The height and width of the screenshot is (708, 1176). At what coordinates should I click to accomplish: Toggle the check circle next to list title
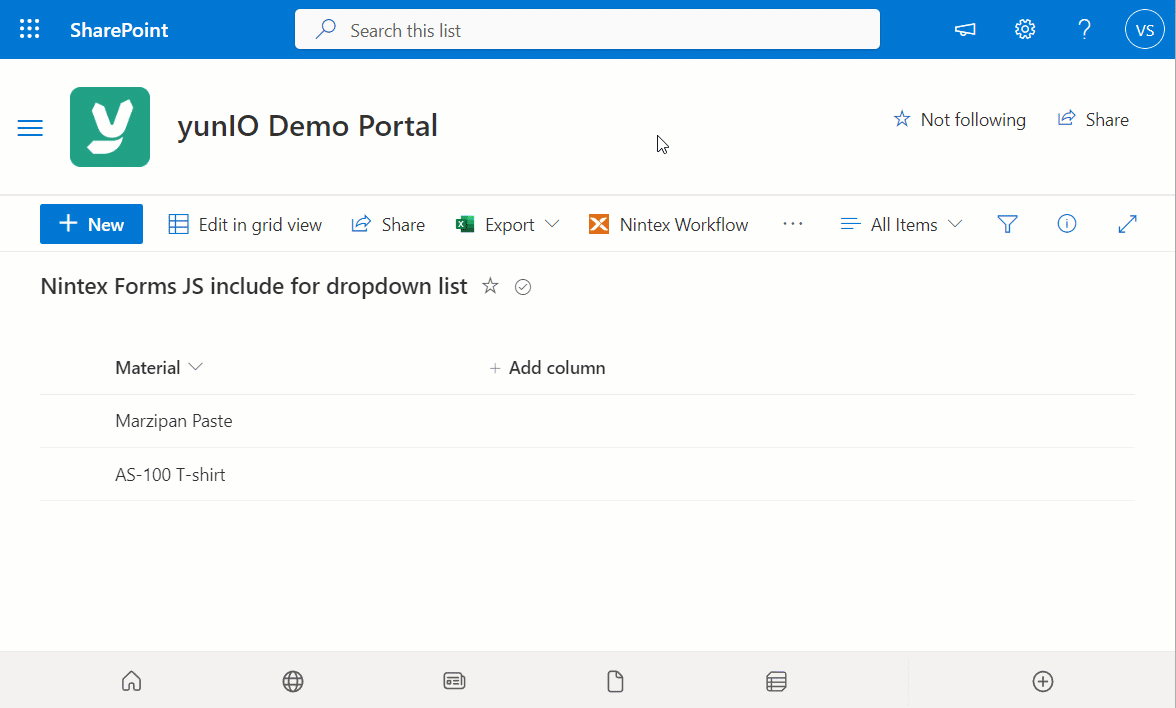point(522,287)
